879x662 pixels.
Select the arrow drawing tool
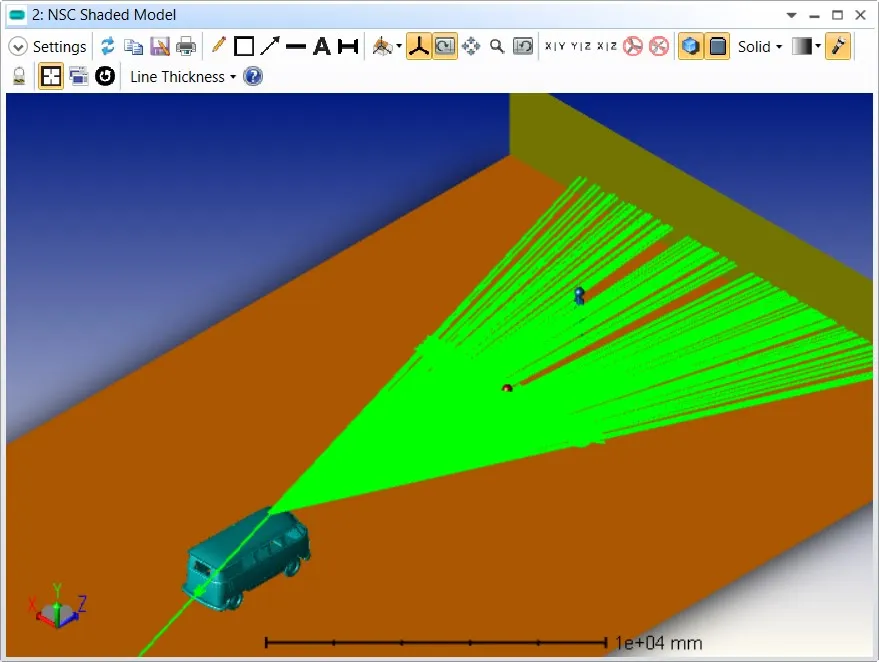270,47
